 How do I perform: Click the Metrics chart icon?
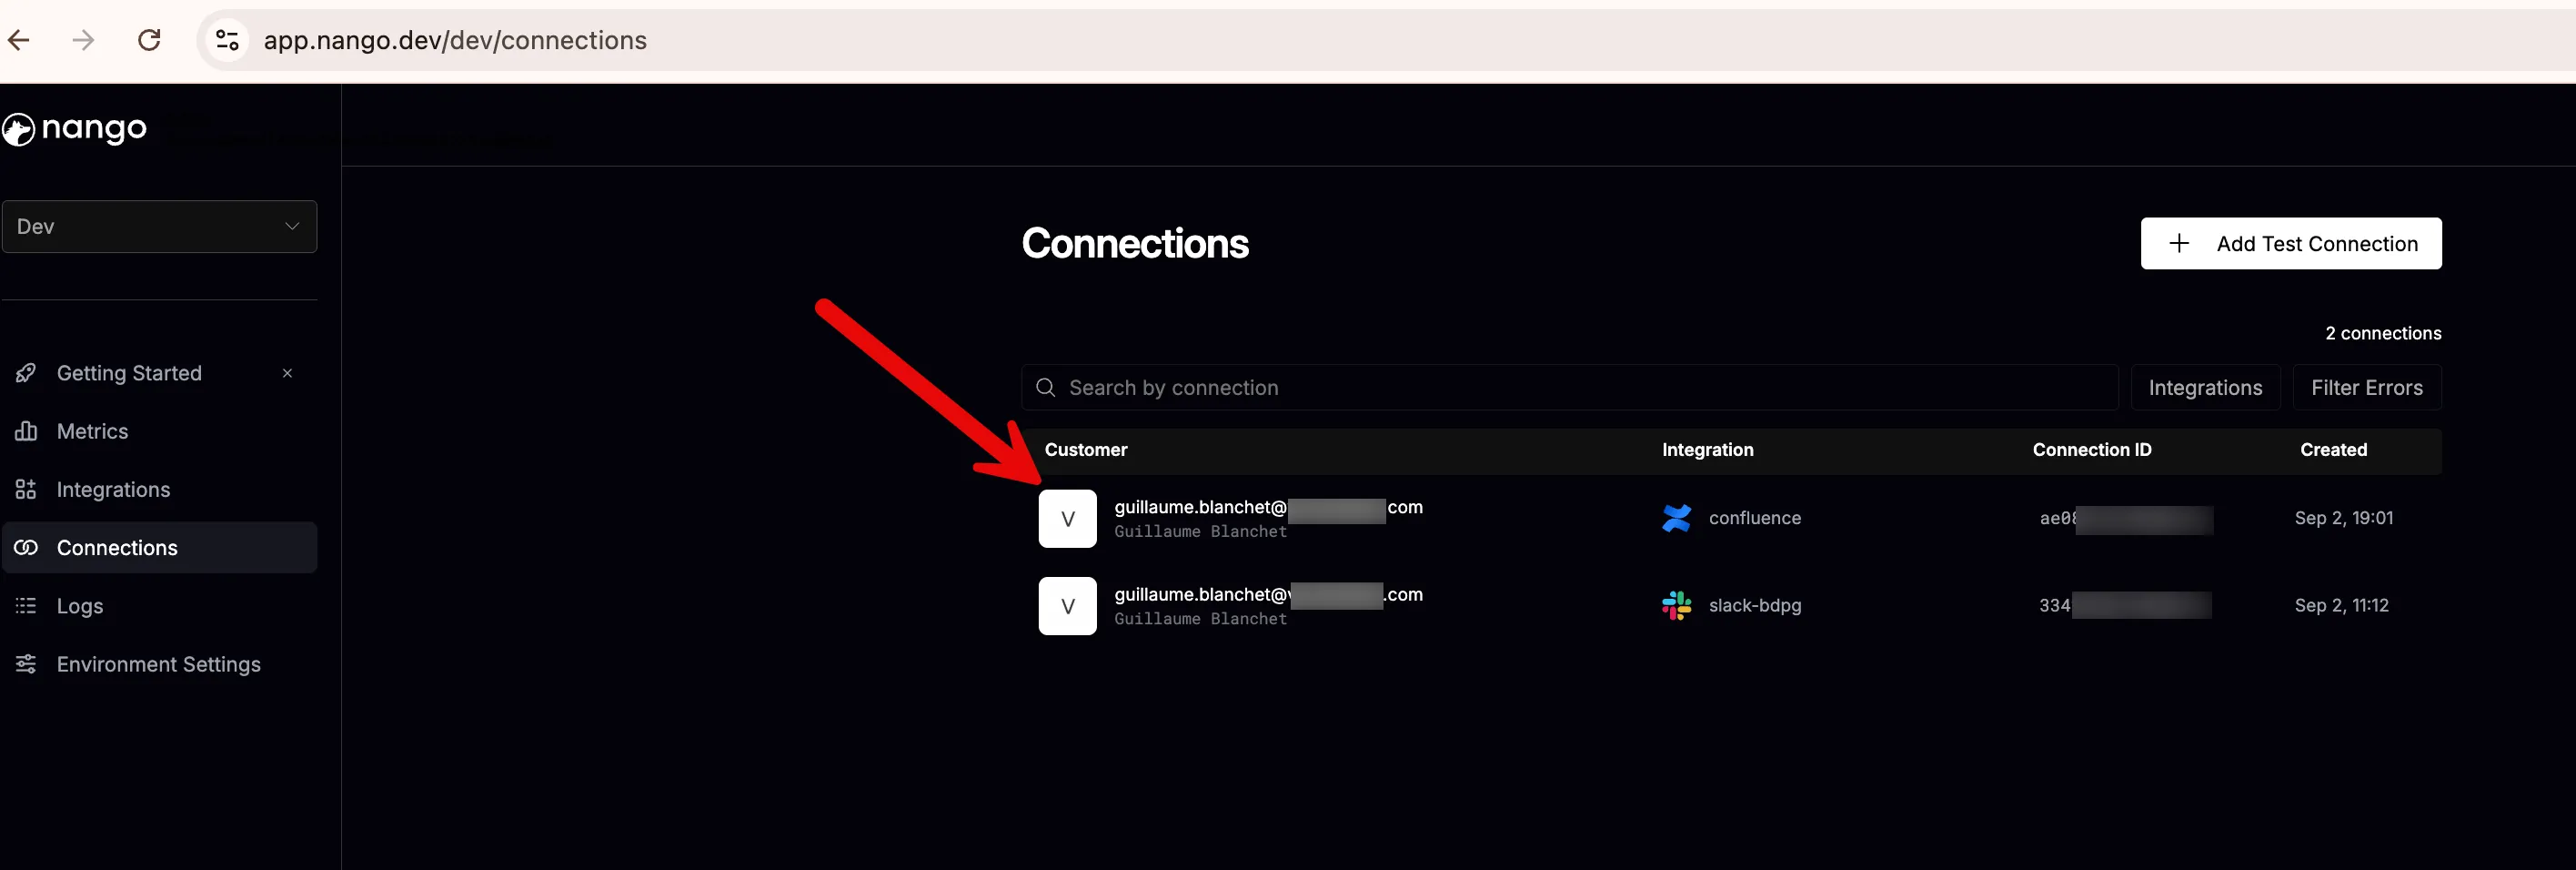click(x=26, y=431)
